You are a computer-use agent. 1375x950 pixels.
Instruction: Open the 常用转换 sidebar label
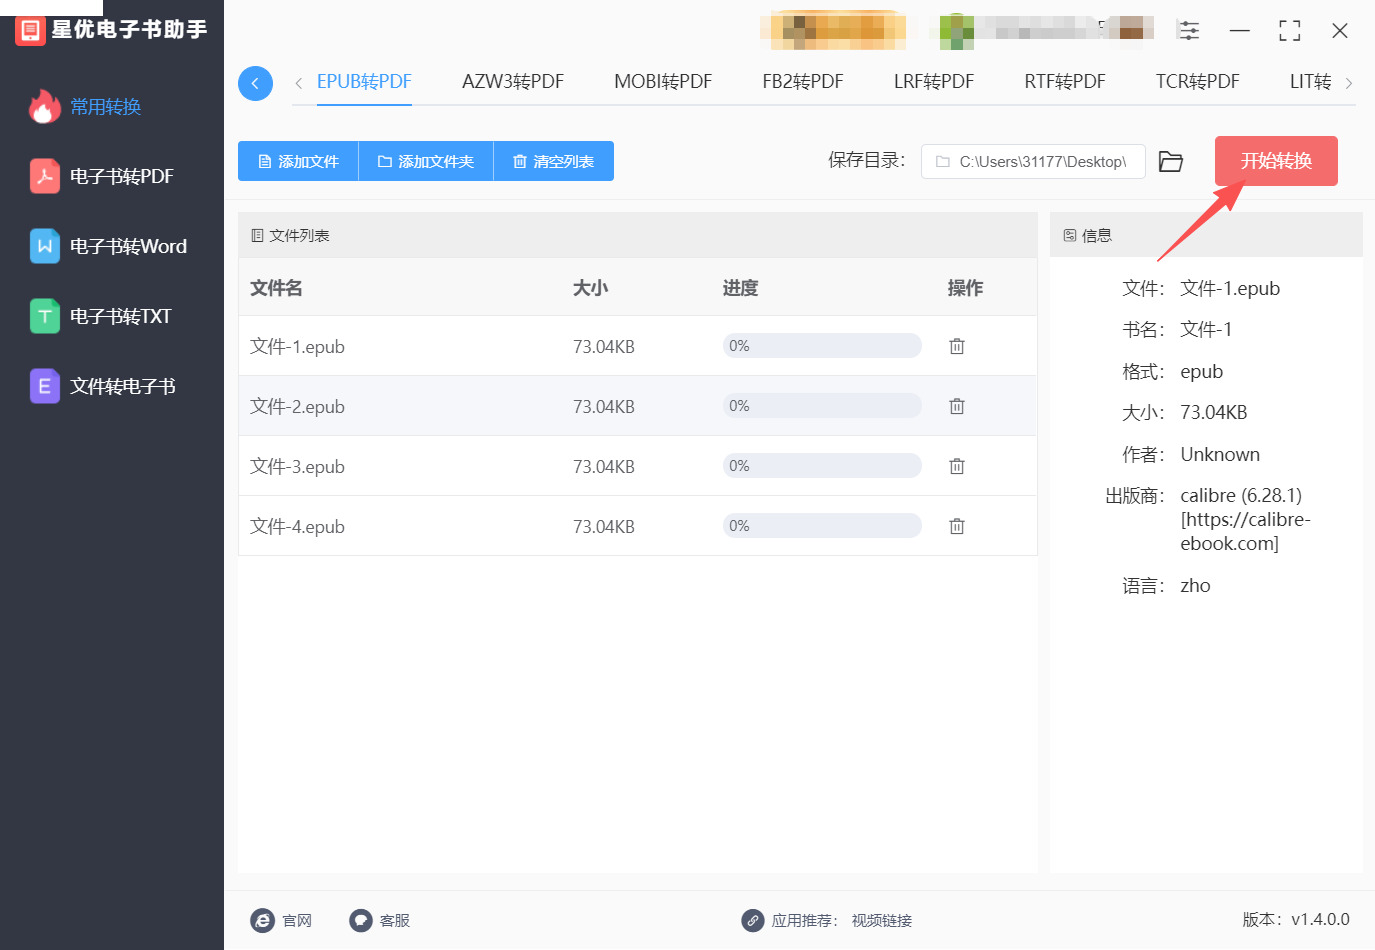(106, 107)
